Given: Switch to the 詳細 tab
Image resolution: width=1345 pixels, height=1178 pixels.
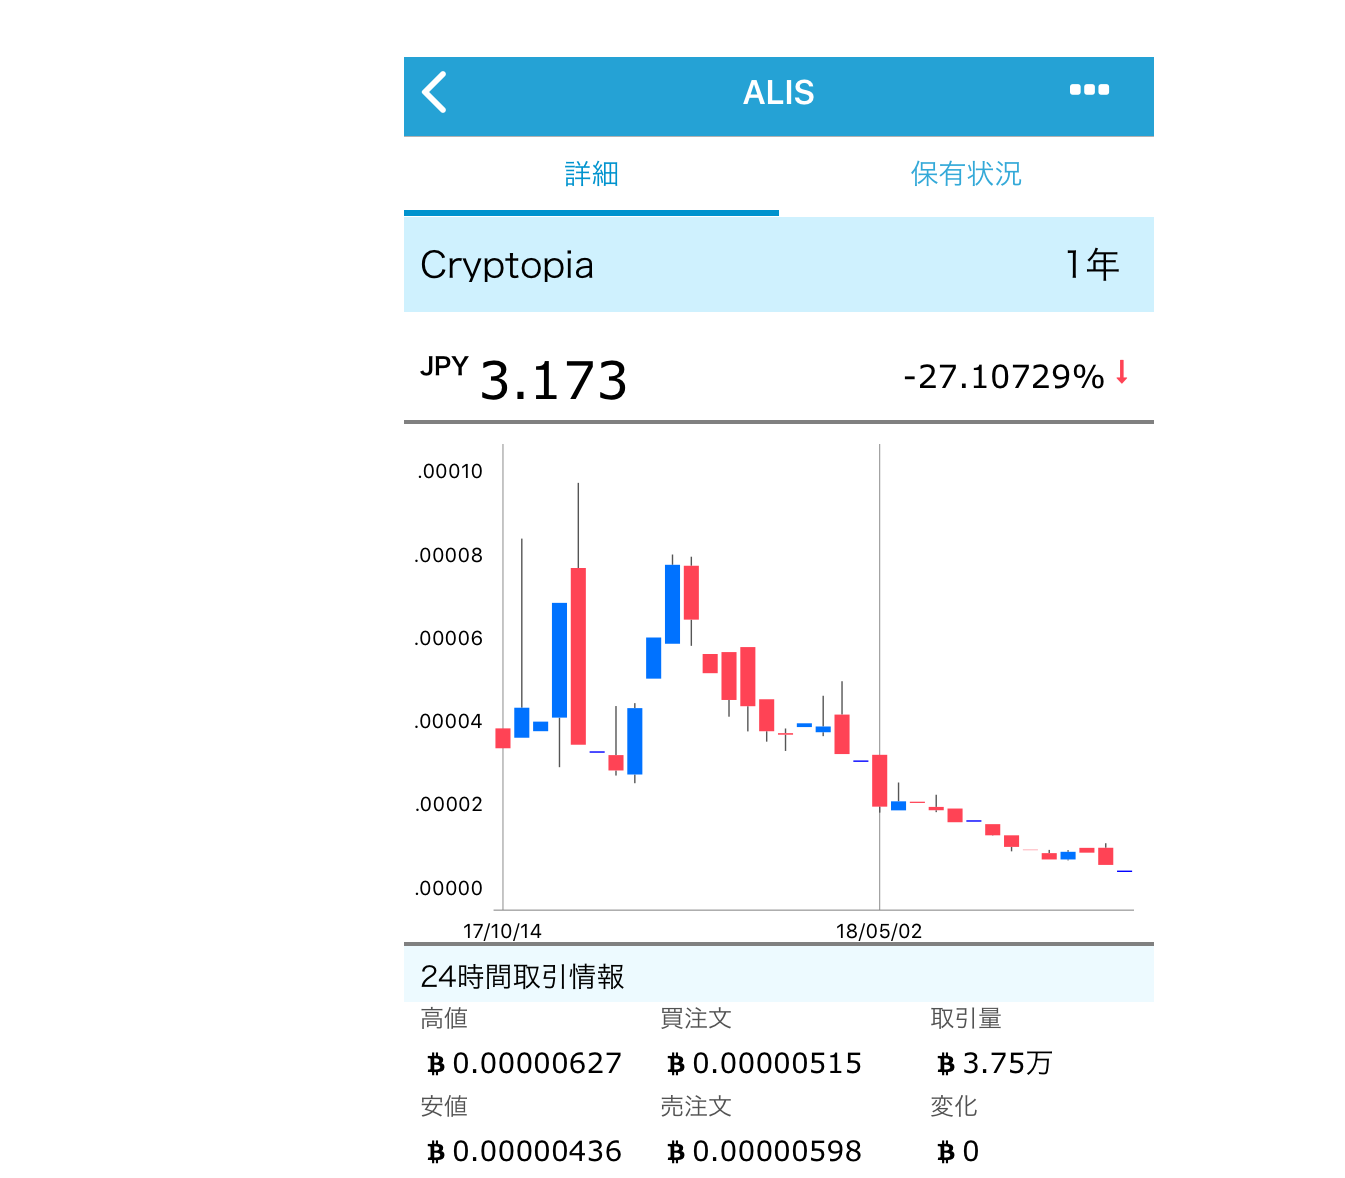Looking at the screenshot, I should (x=591, y=174).
